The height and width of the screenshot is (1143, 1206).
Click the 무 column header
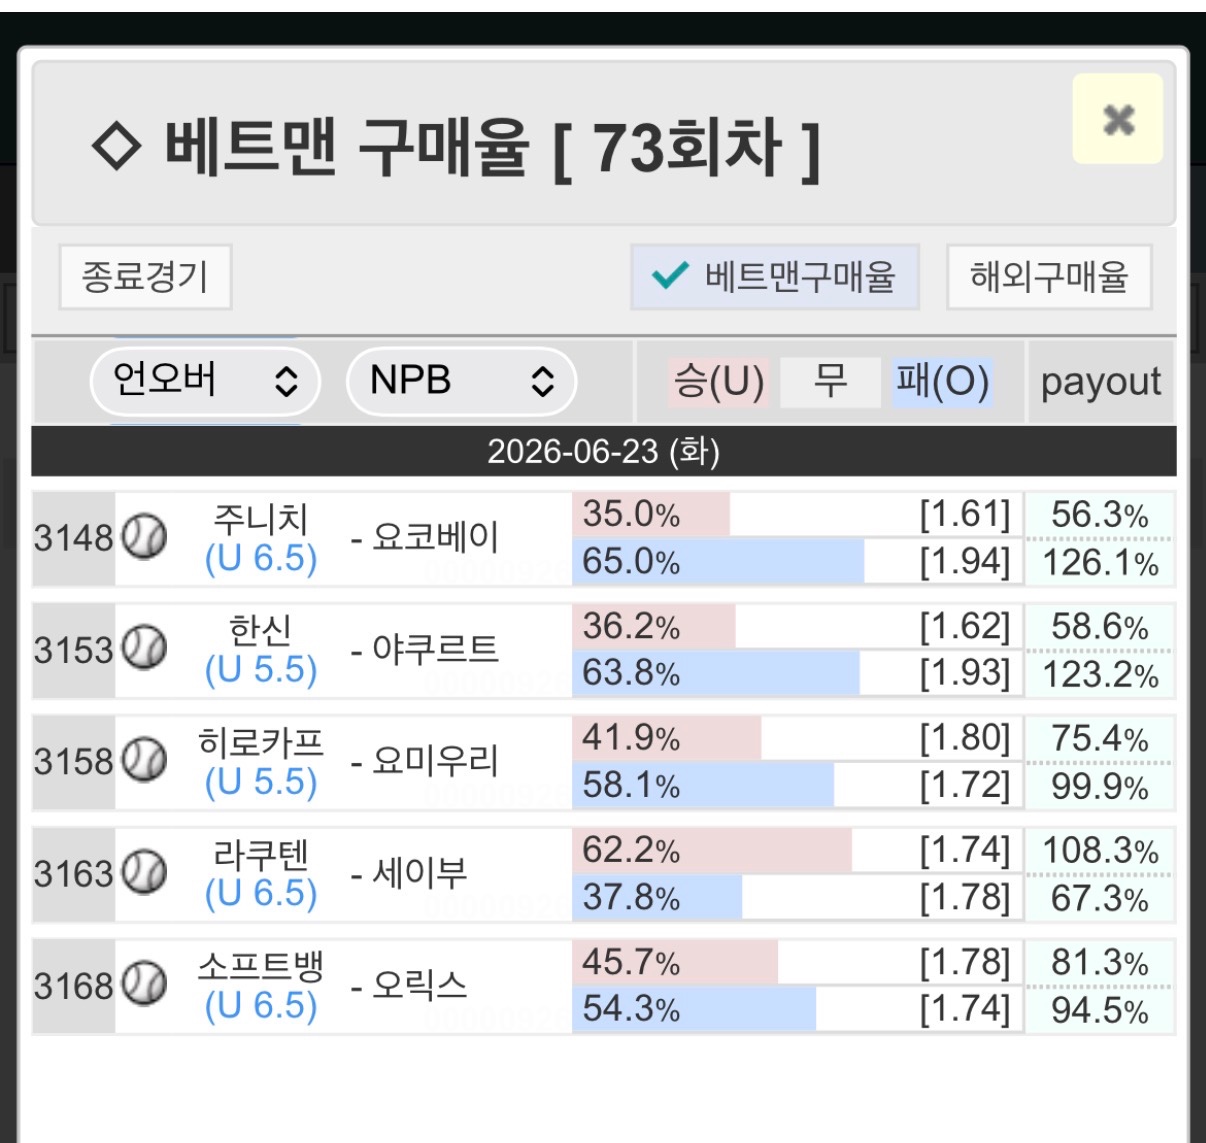point(830,382)
